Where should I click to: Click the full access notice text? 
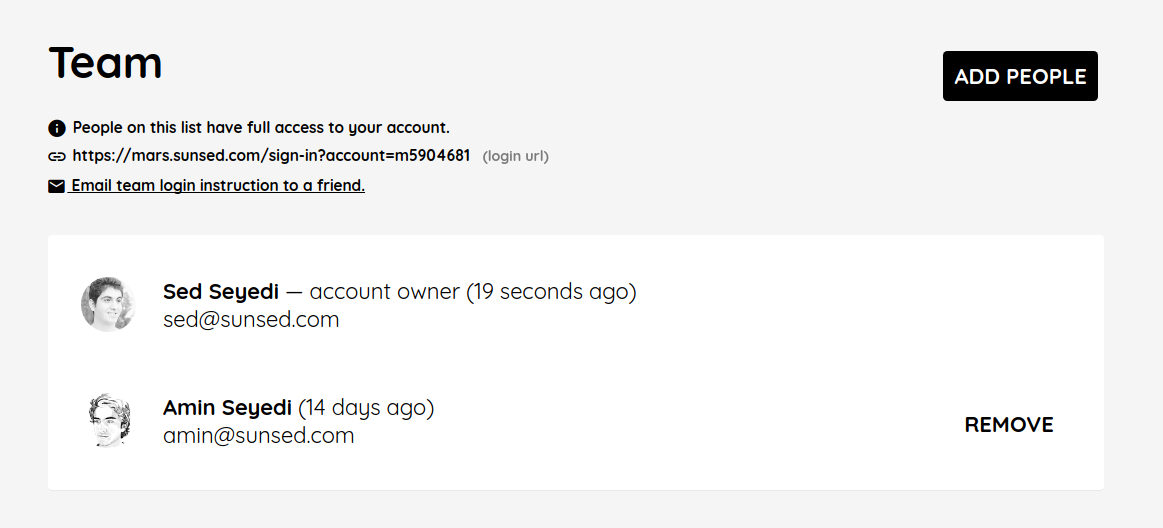click(x=261, y=128)
